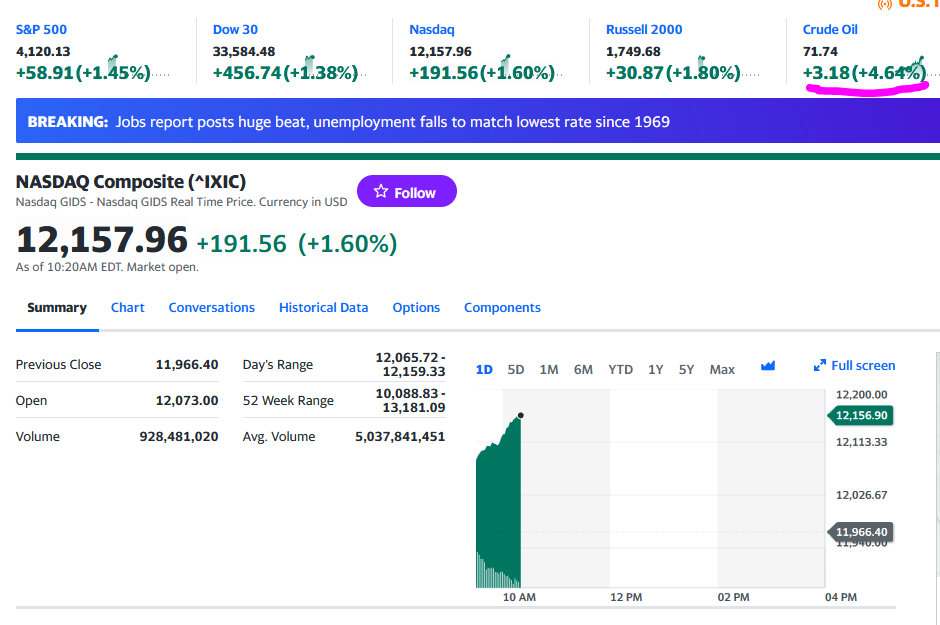Follow the NASDAQ Composite index
Screen dimensions: 940x625
coord(406,191)
